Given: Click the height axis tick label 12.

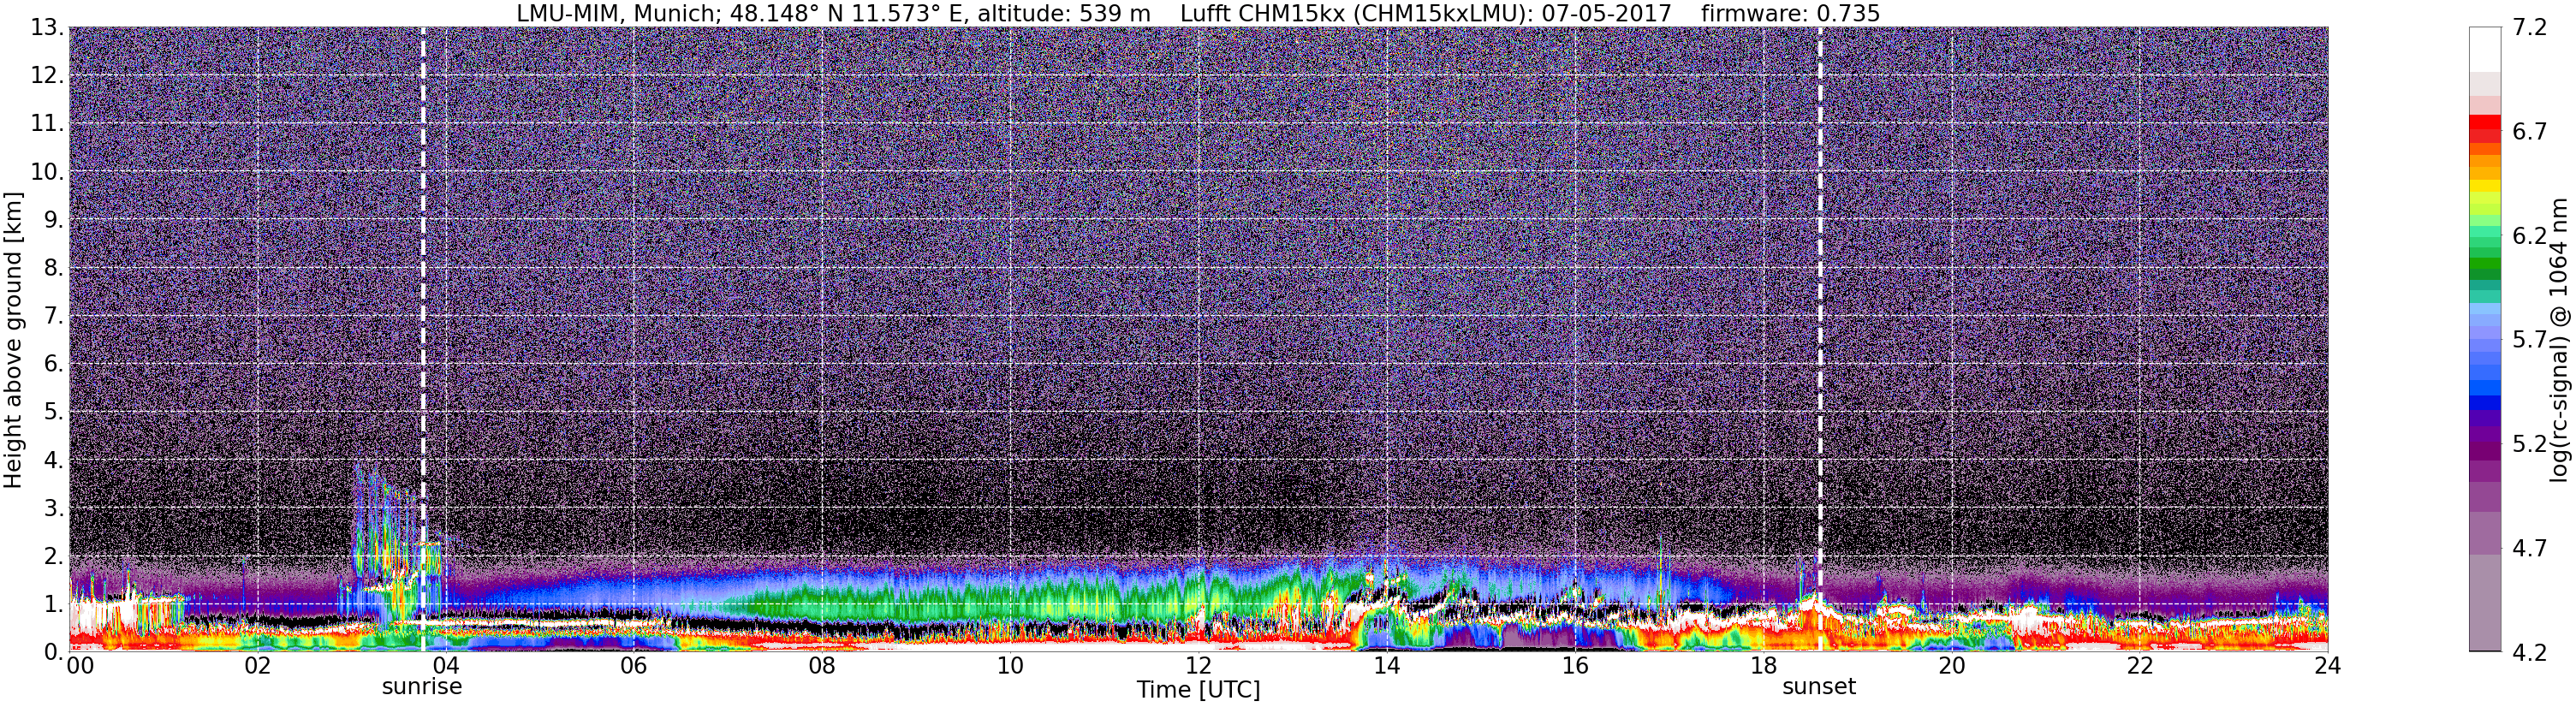Looking at the screenshot, I should click(48, 75).
